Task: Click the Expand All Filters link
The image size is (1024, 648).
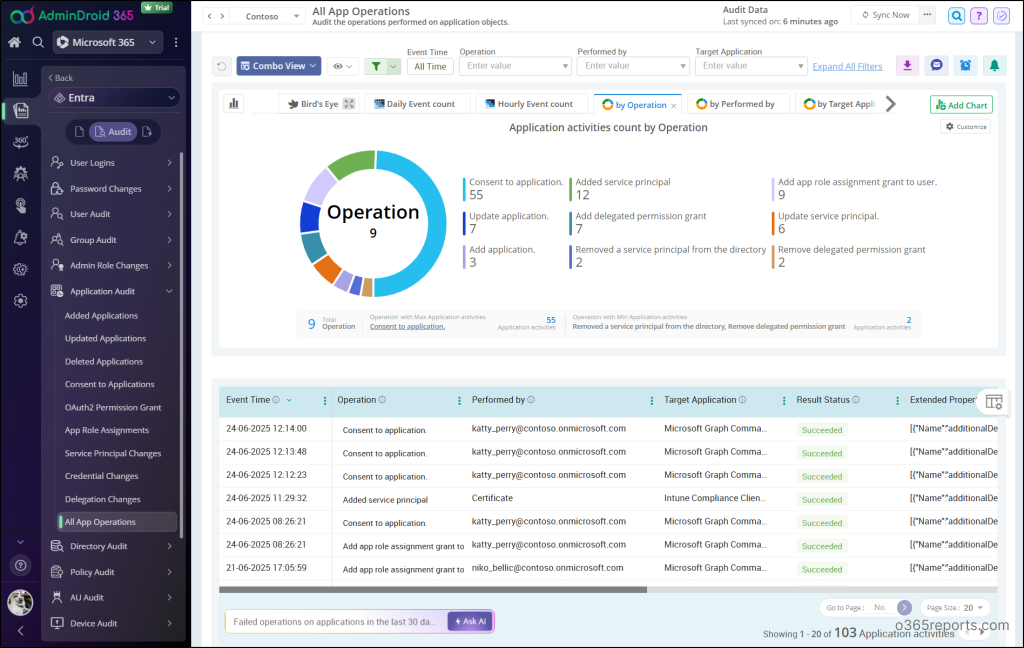Action: pos(847,66)
